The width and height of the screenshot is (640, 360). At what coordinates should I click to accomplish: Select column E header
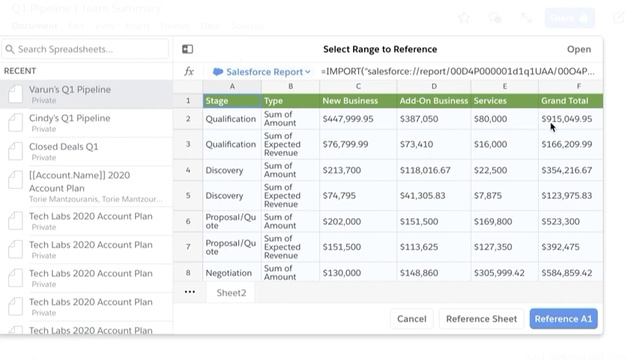[x=504, y=87]
